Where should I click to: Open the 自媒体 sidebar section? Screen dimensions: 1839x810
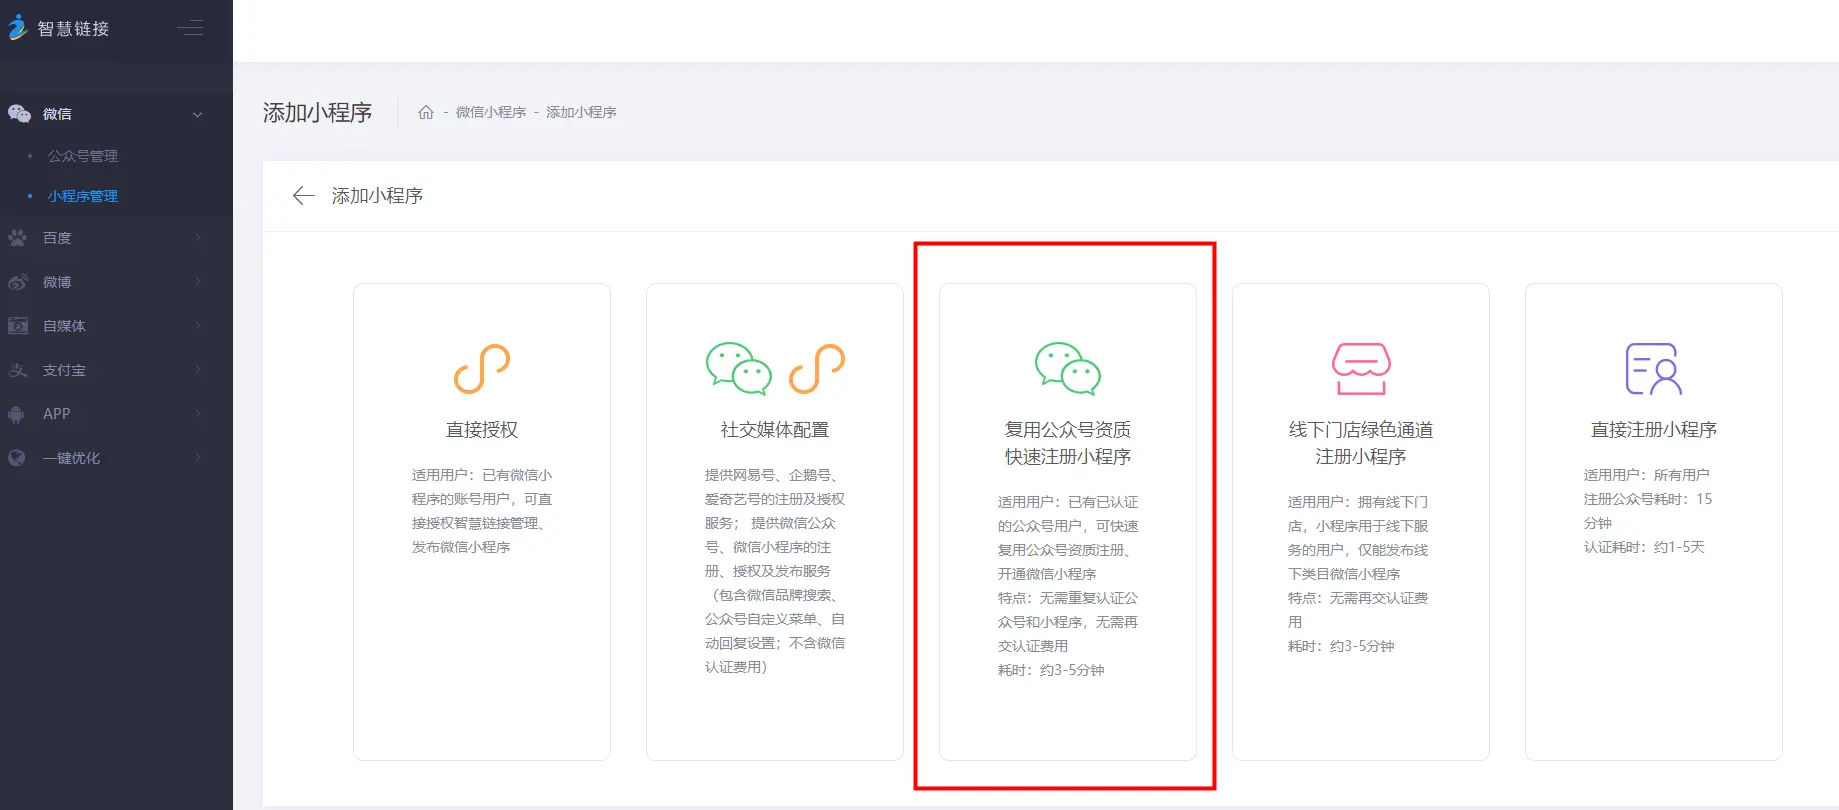[x=64, y=326]
